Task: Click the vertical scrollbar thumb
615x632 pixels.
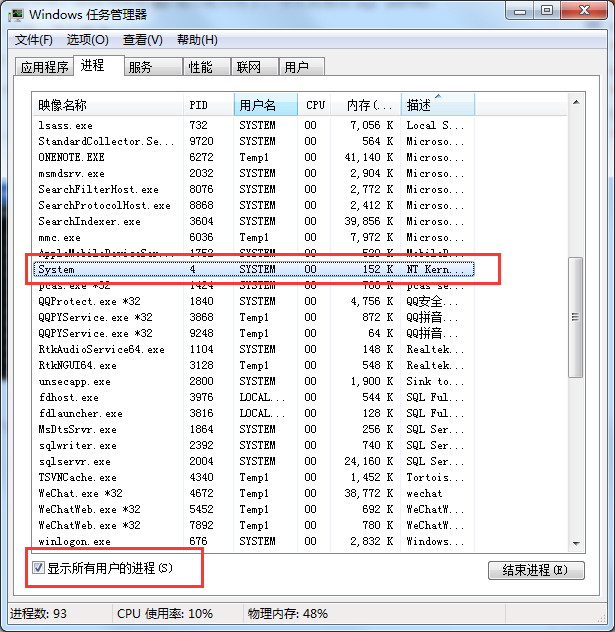Action: click(576, 317)
